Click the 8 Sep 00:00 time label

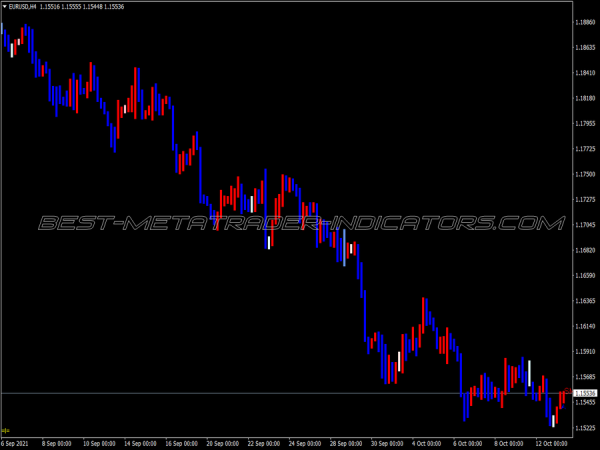point(56,443)
